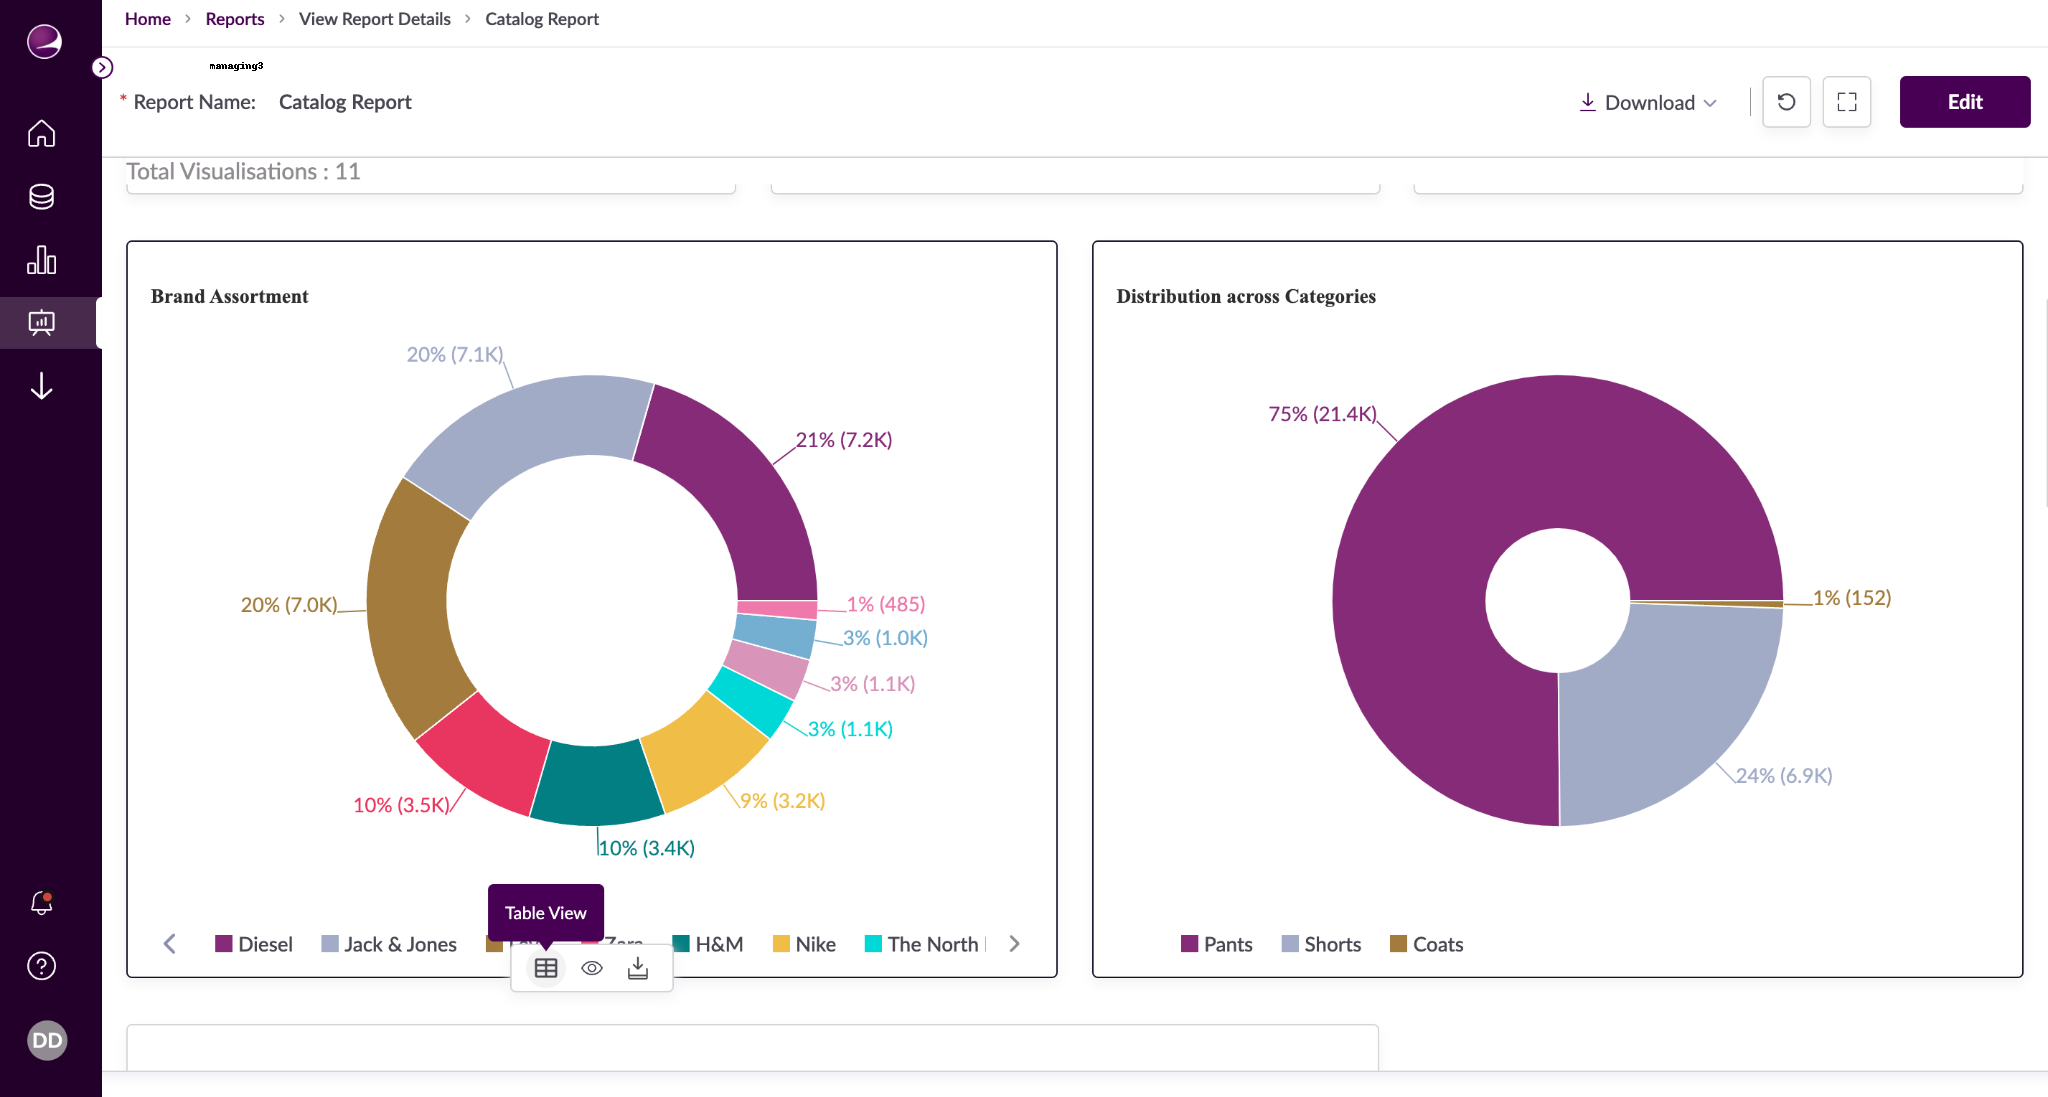Open the Download dropdown
The image size is (2048, 1097).
click(1645, 101)
